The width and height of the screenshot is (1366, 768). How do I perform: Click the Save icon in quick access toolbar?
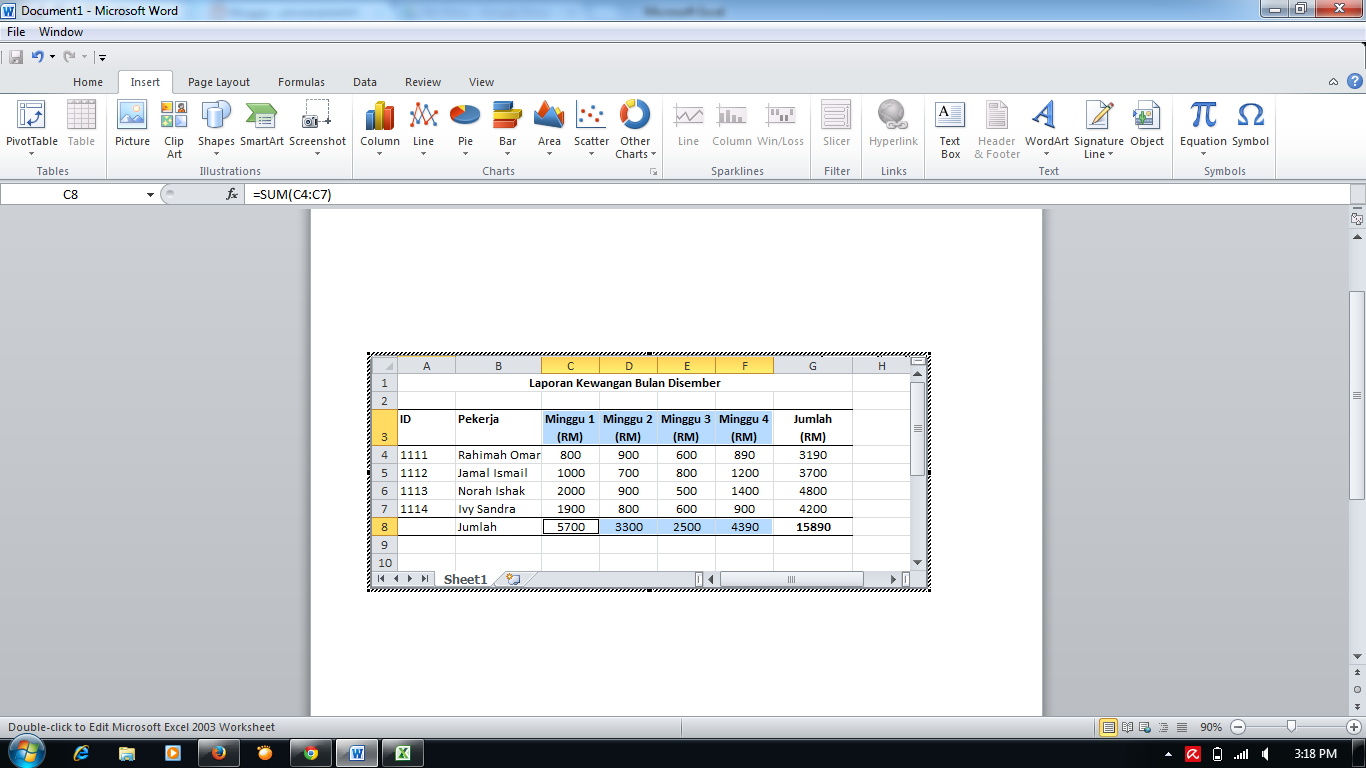coord(16,57)
